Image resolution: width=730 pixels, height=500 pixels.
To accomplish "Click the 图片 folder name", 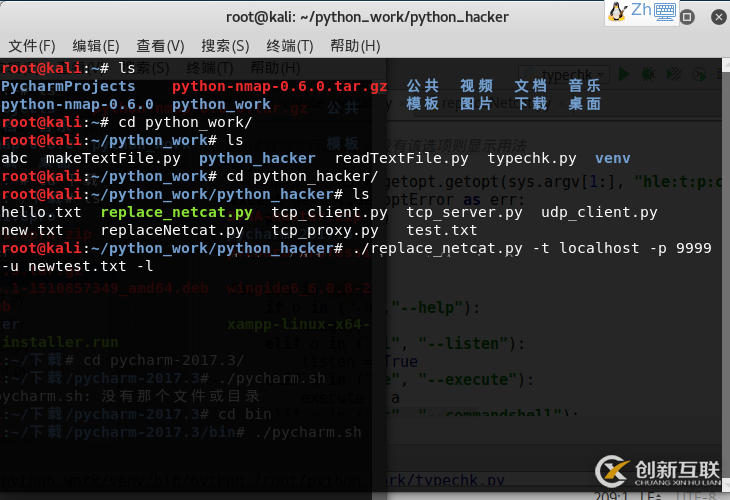I will (x=477, y=103).
